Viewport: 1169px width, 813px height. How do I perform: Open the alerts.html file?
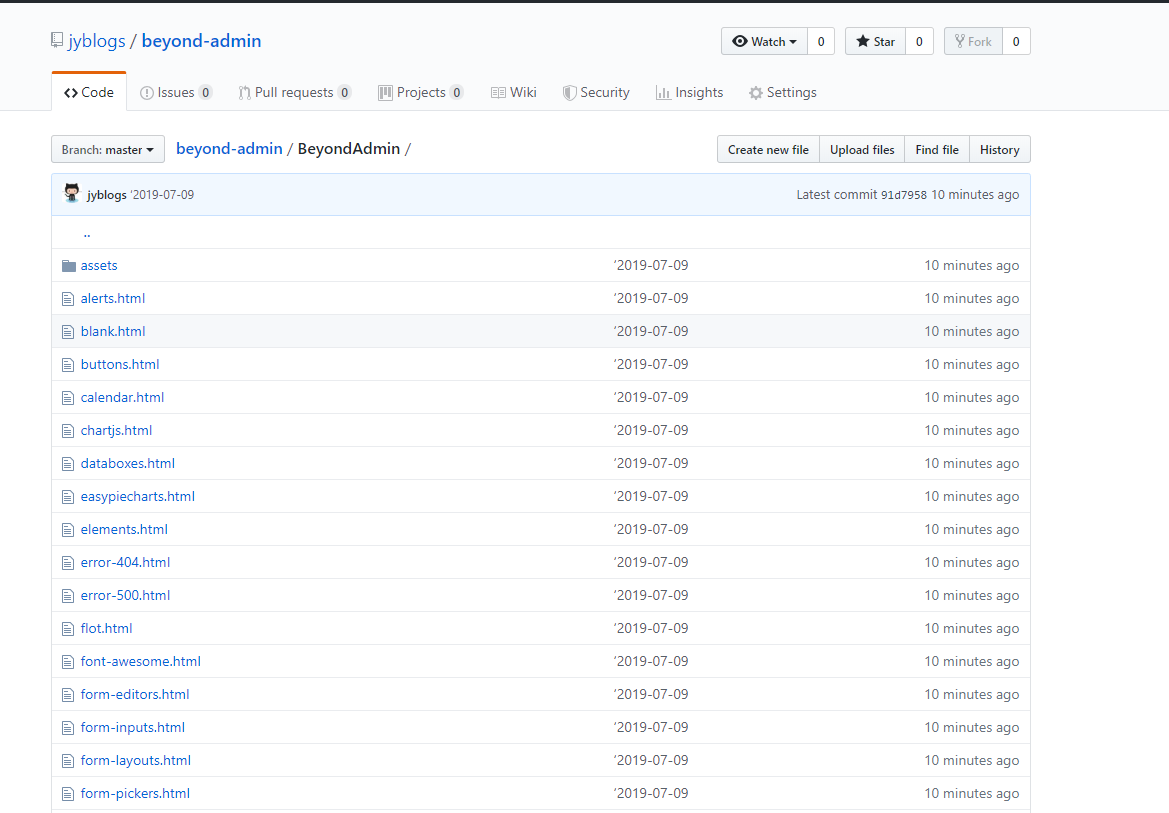113,298
